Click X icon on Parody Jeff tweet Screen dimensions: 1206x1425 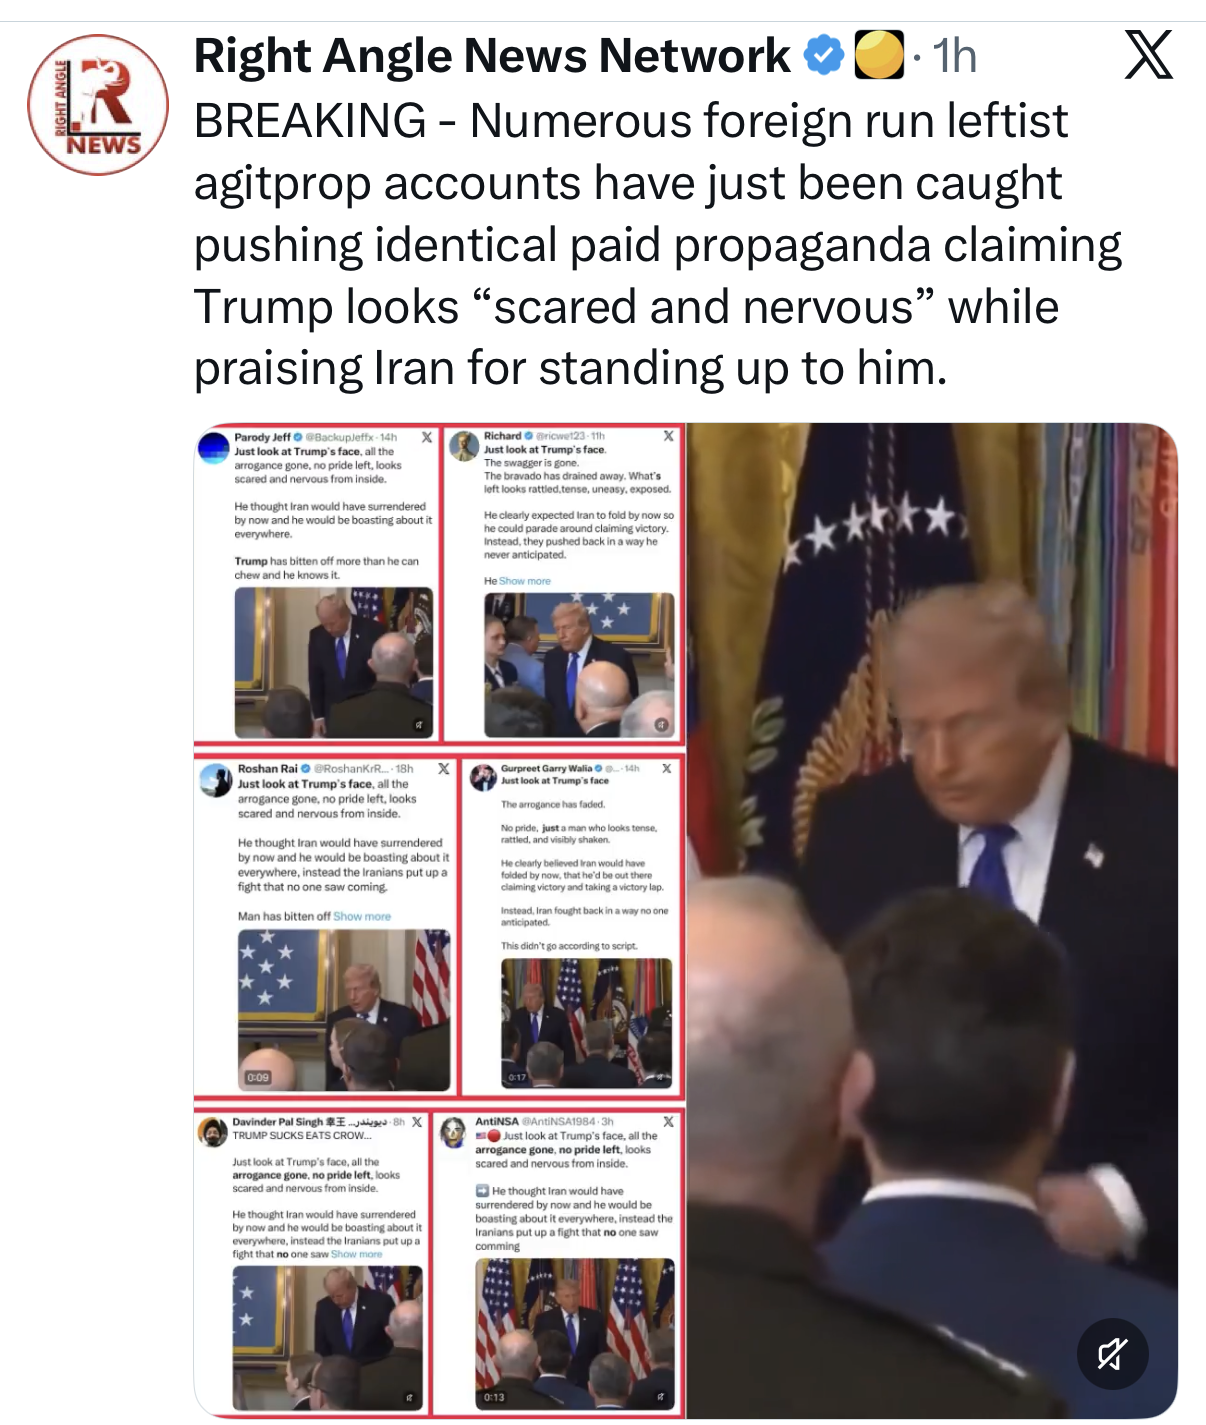[x=427, y=437]
